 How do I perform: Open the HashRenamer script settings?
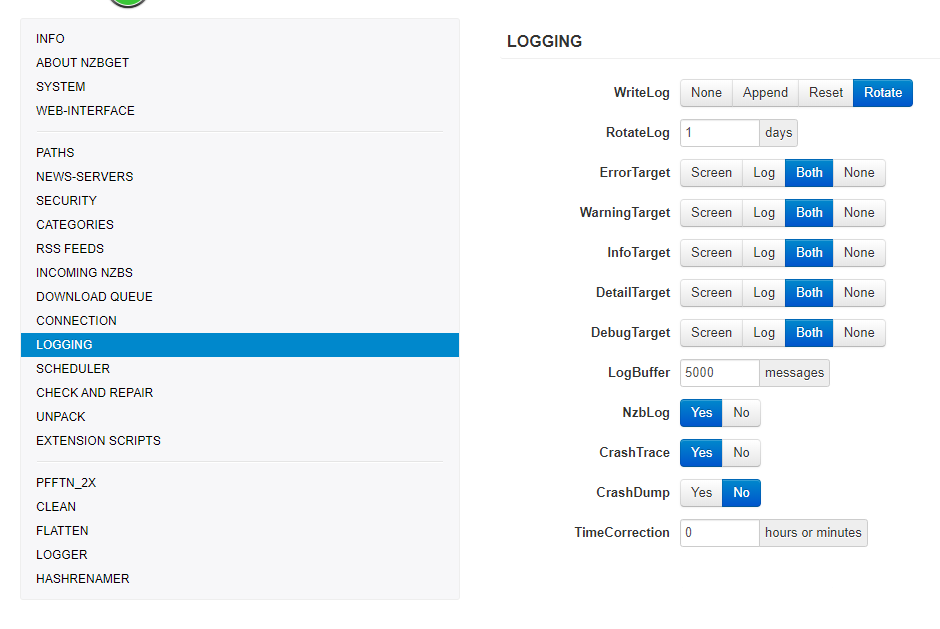[x=82, y=579]
